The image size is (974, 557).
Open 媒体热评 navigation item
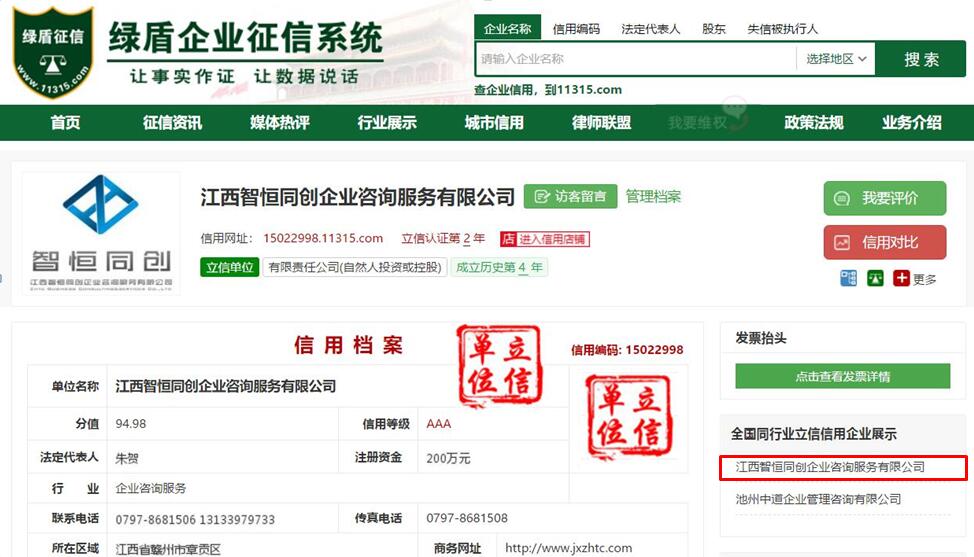point(280,122)
